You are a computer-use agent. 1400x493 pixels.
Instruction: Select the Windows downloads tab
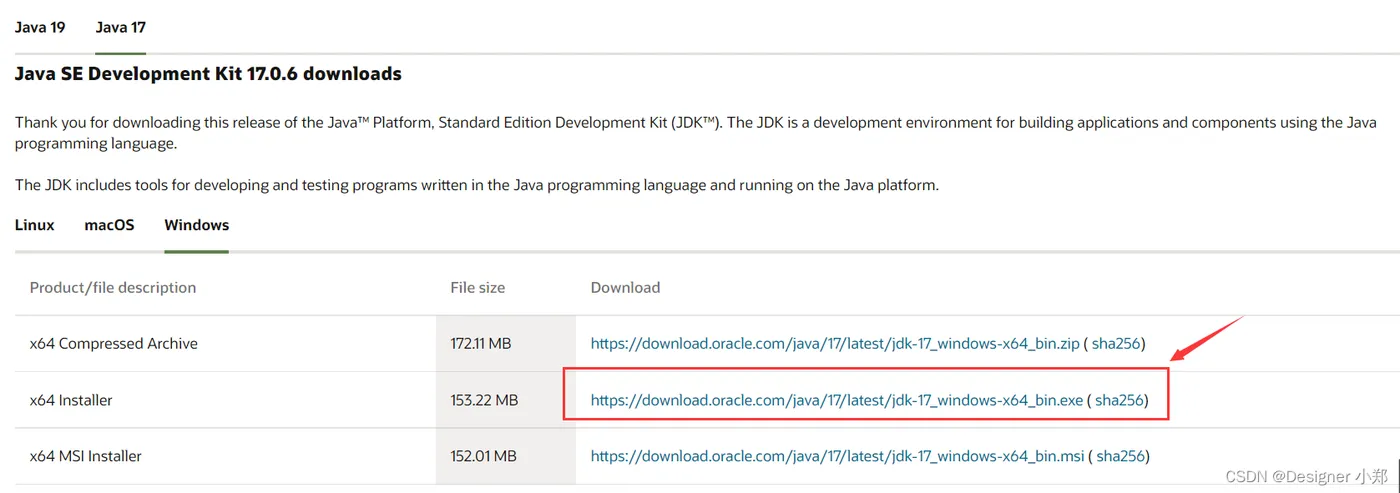pos(197,225)
